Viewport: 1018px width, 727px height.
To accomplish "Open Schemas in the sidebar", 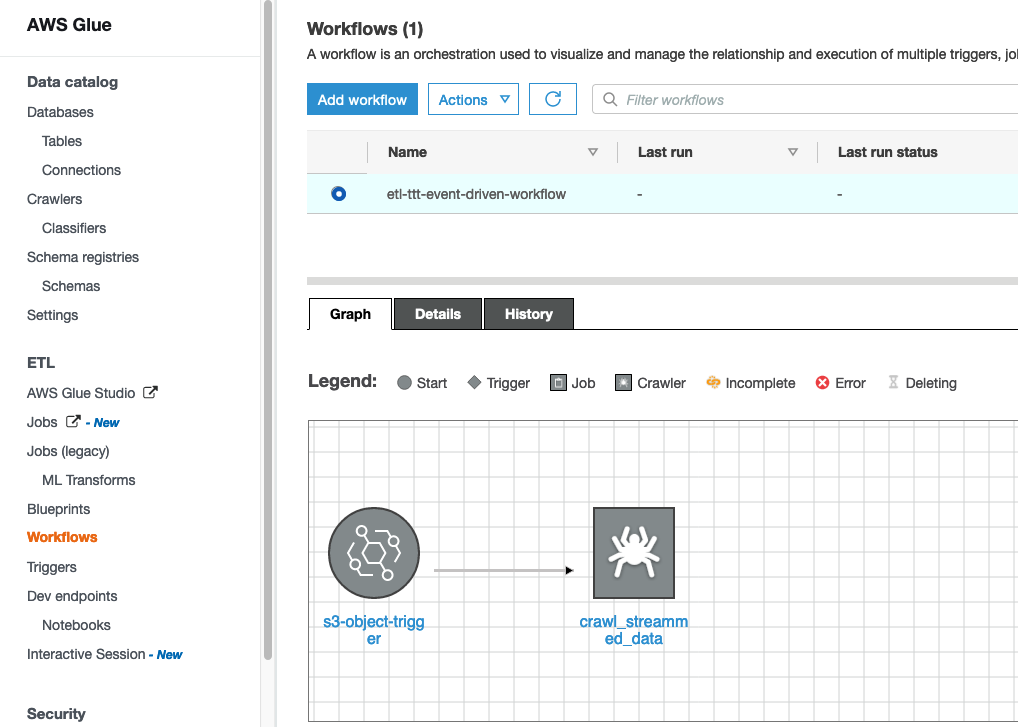I will (71, 286).
